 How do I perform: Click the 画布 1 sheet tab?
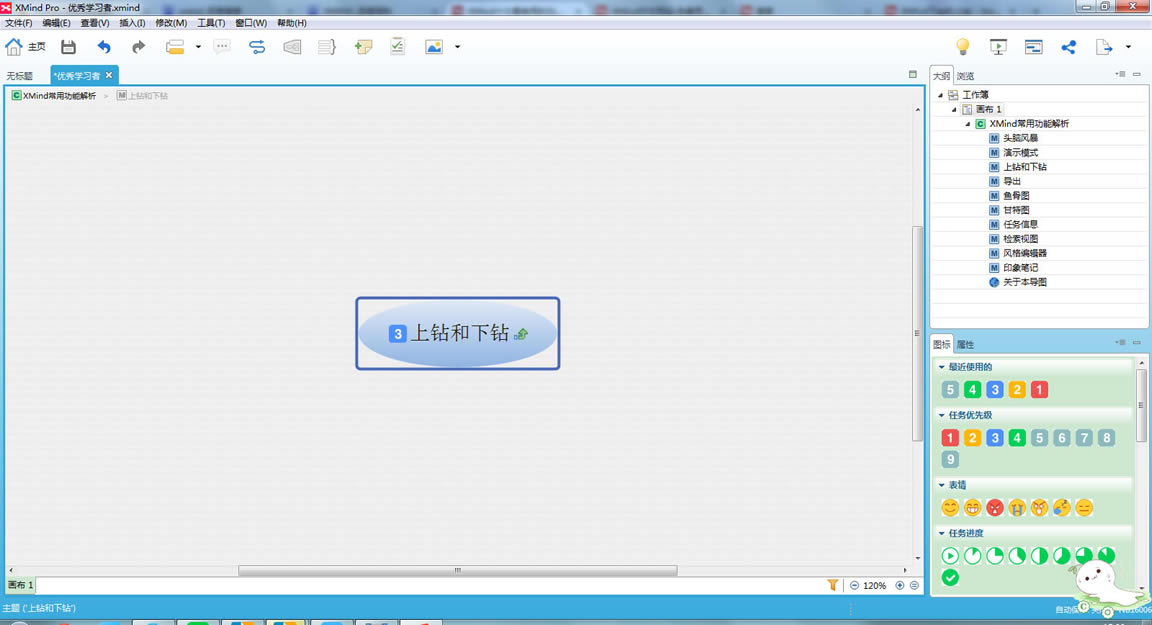pos(18,585)
